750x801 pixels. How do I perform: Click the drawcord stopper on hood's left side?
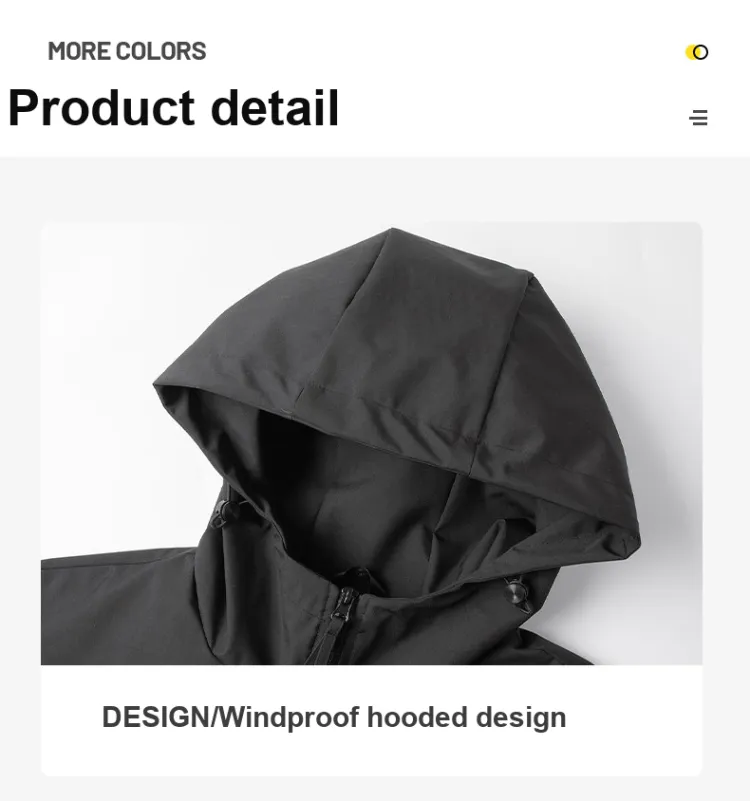click(226, 512)
